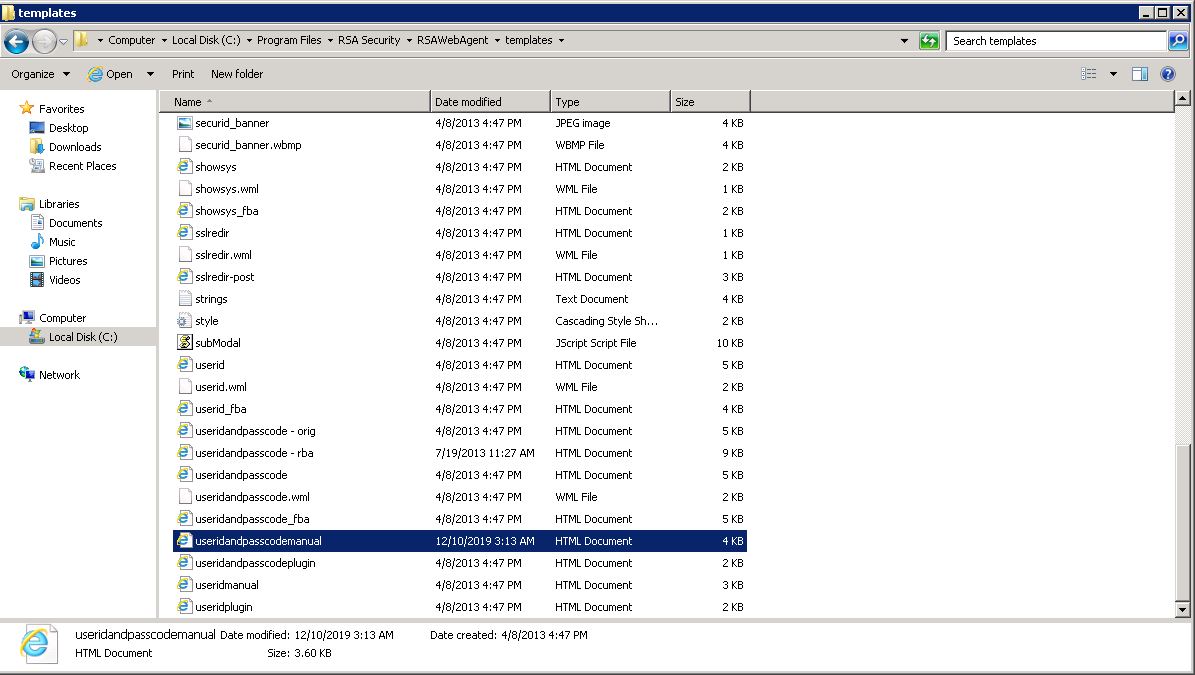Click the Print toolbar button
The height and width of the screenshot is (675, 1195).
click(x=183, y=74)
